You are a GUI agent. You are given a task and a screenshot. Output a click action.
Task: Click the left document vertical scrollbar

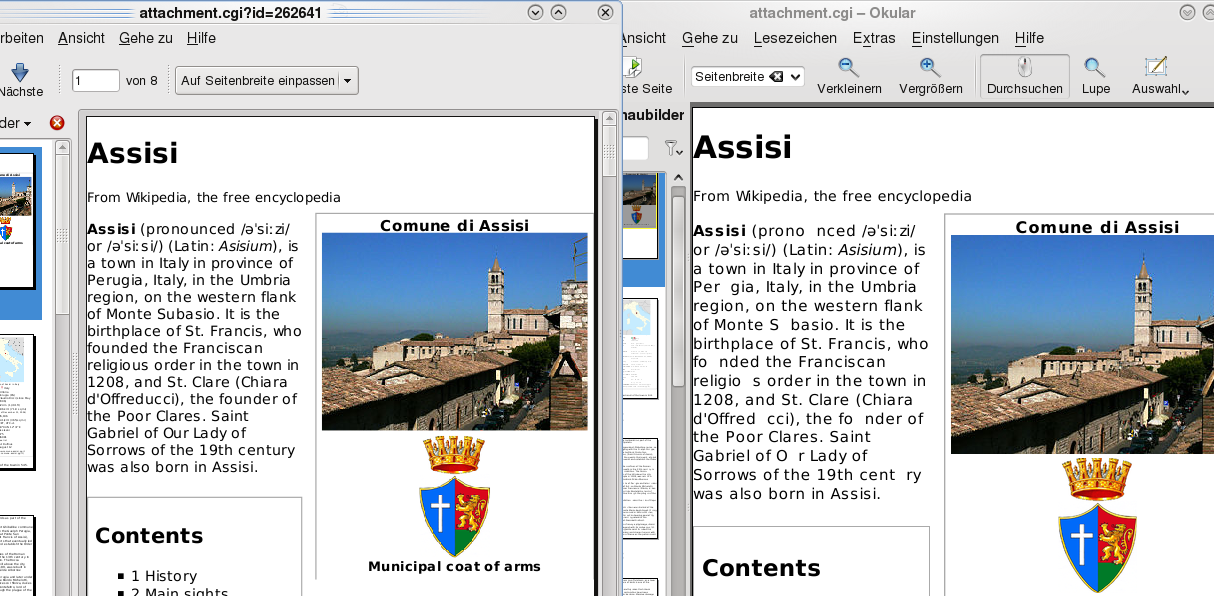[x=609, y=350]
